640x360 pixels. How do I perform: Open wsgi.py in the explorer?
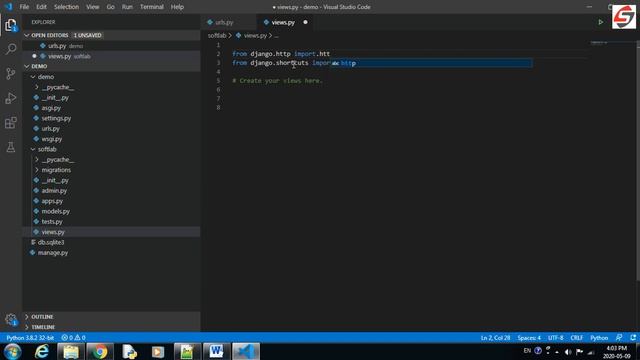(x=111, y=139)
